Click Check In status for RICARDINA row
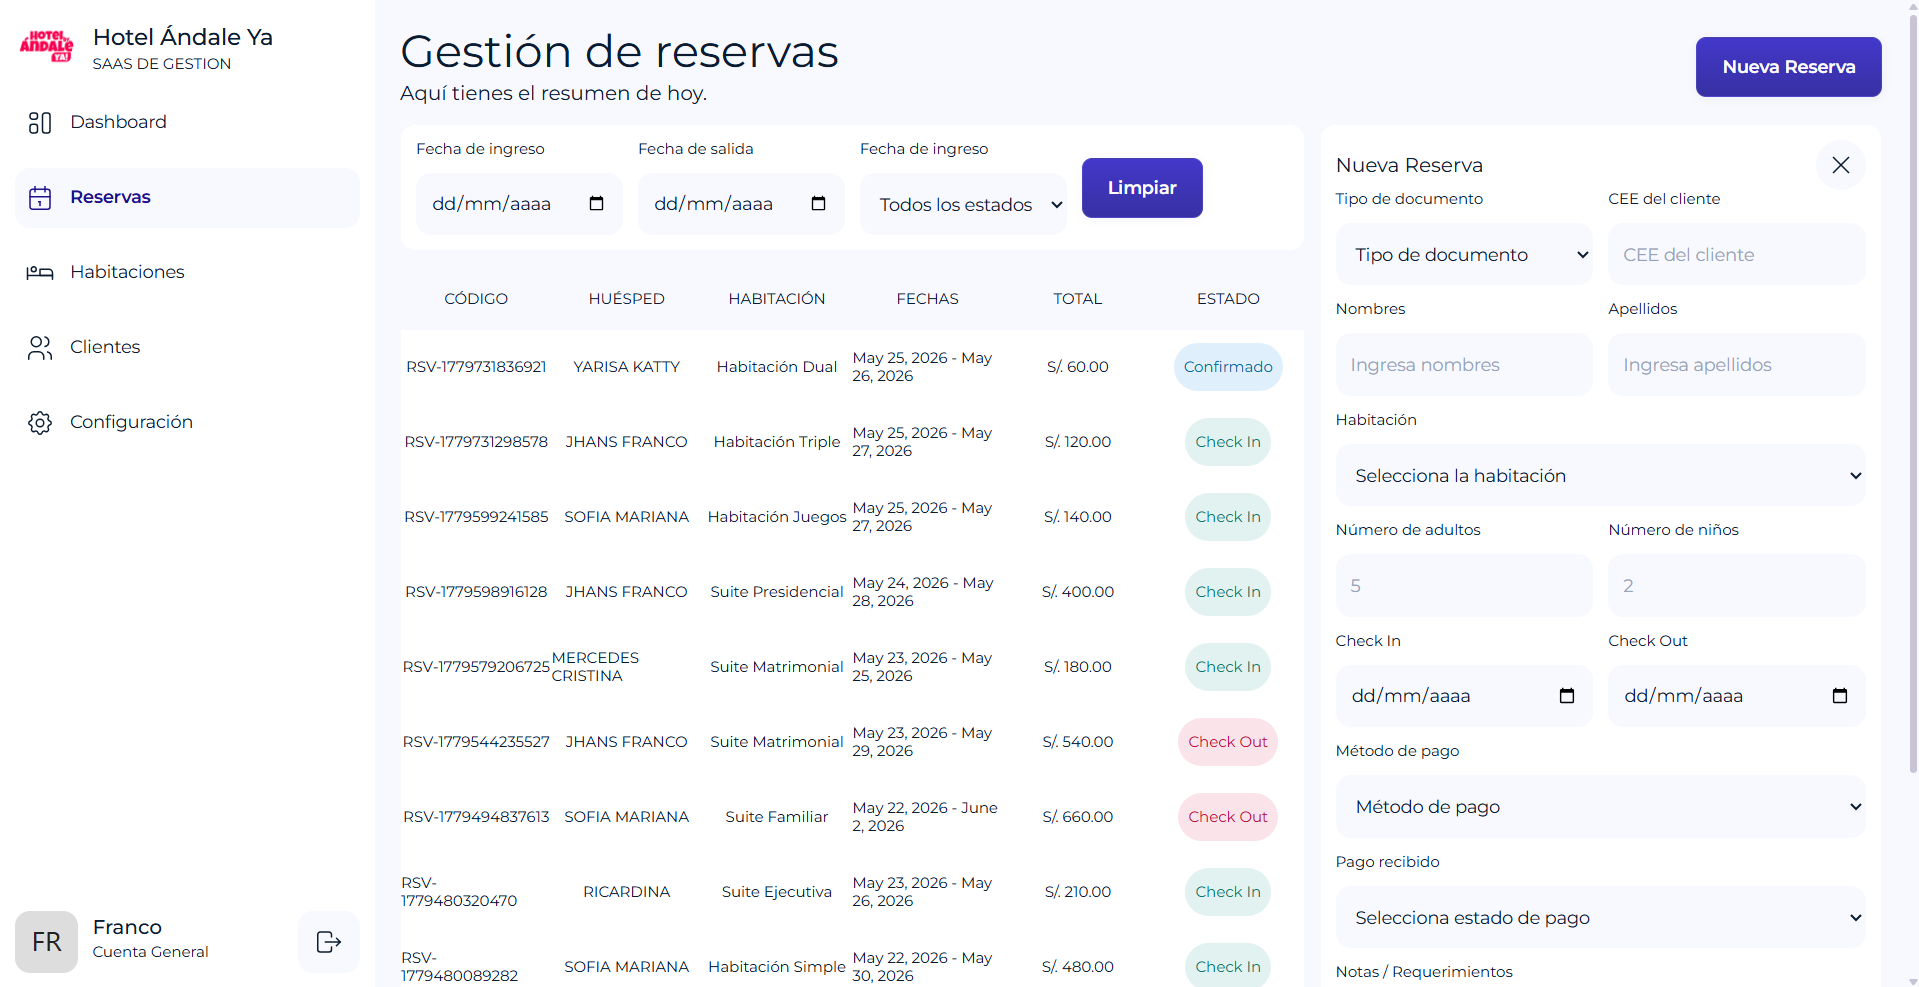This screenshot has width=1919, height=987. coord(1228,892)
